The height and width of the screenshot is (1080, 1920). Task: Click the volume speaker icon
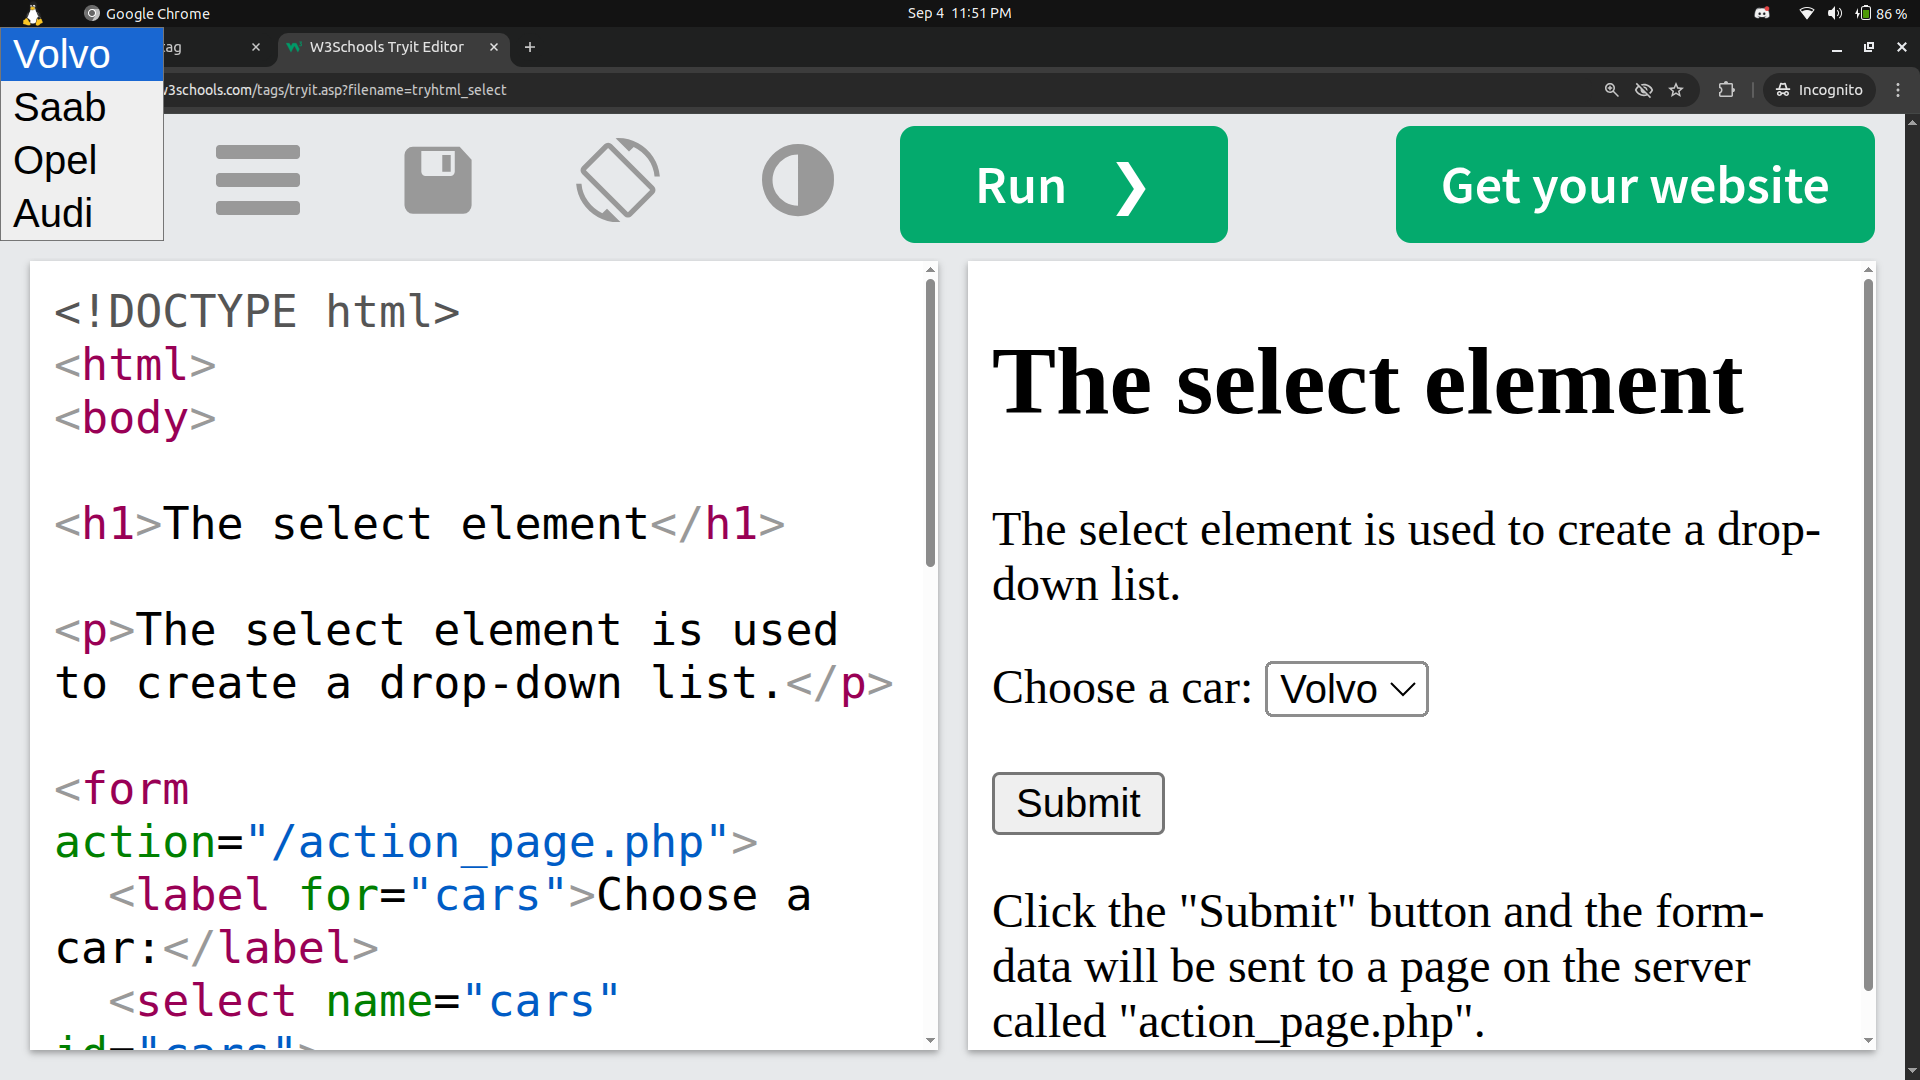(1834, 13)
